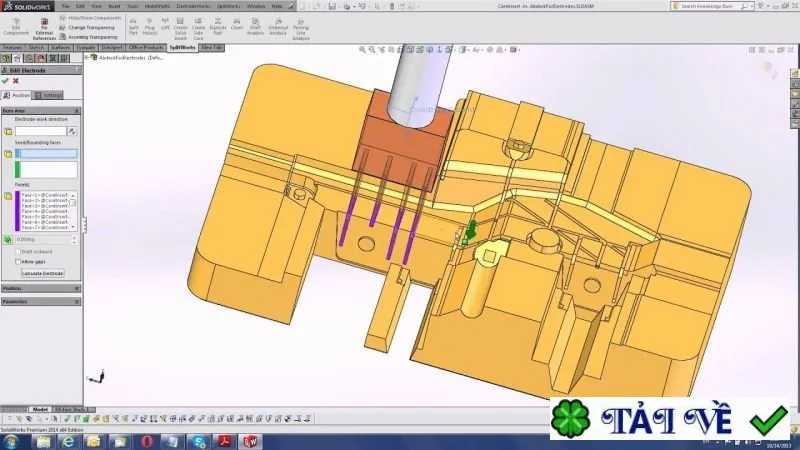Confirm the electrode with the green checkmark
The width and height of the screenshot is (800, 450).
(x=5, y=81)
